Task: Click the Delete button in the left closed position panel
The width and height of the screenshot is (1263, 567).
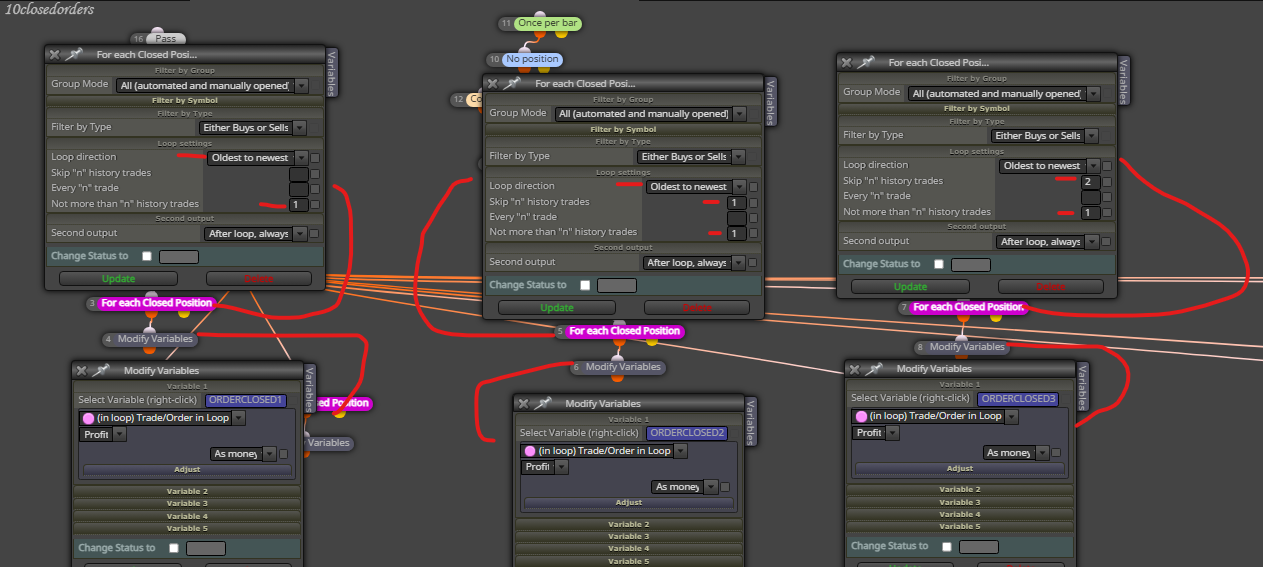Action: click(259, 279)
